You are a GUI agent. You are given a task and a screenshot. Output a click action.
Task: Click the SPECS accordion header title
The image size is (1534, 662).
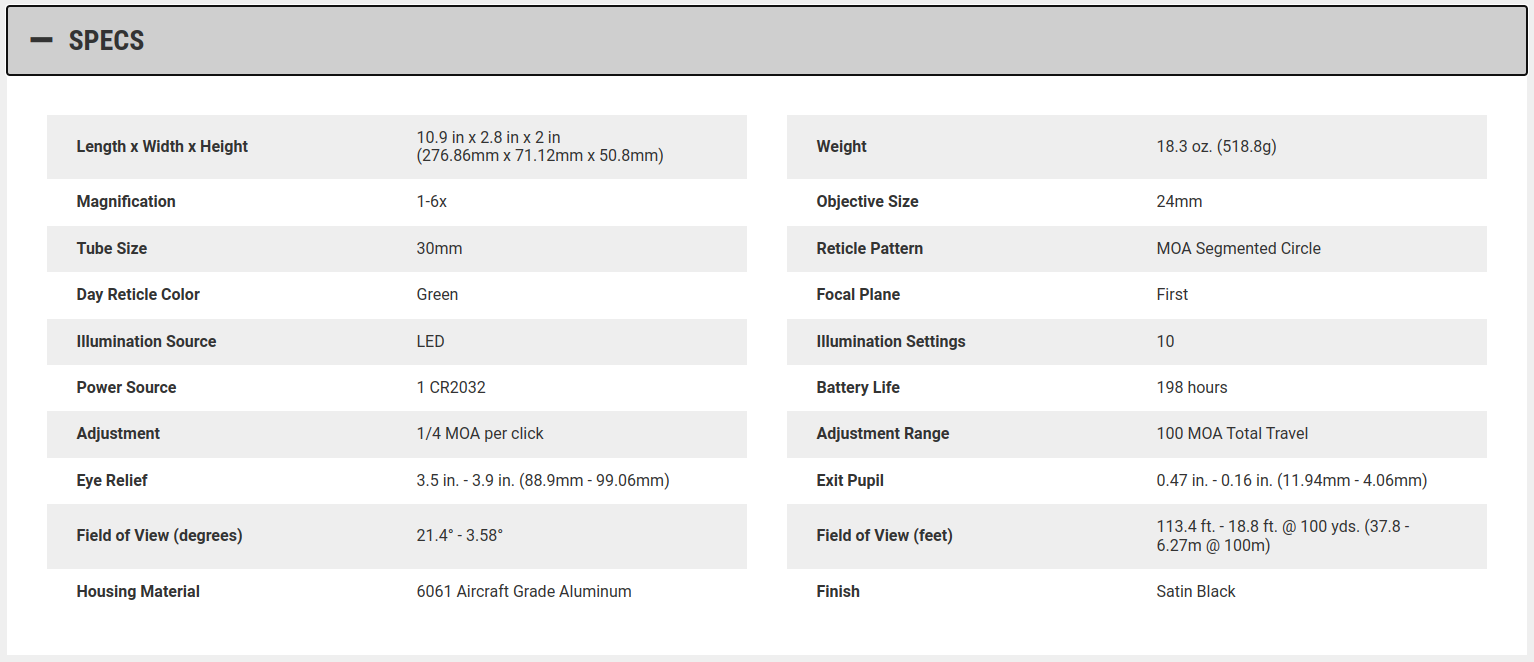pyautogui.click(x=106, y=41)
